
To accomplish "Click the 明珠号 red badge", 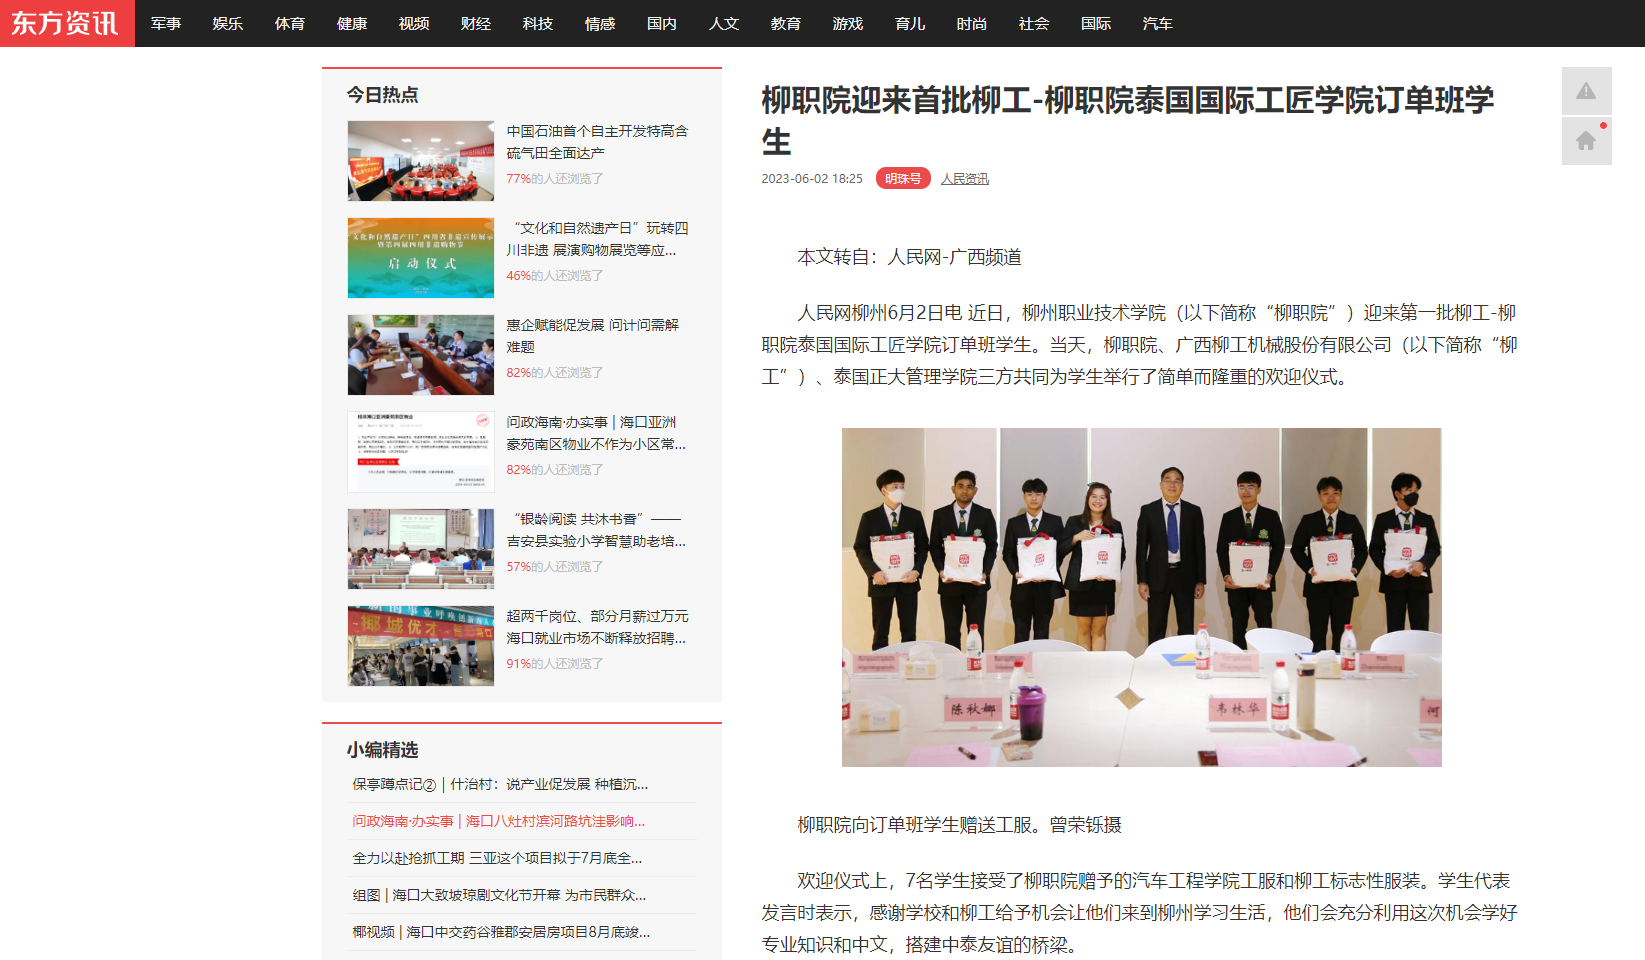I will coord(903,179).
